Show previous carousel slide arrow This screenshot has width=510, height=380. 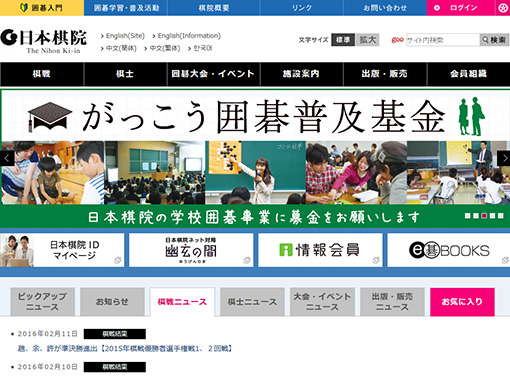(x=7, y=158)
